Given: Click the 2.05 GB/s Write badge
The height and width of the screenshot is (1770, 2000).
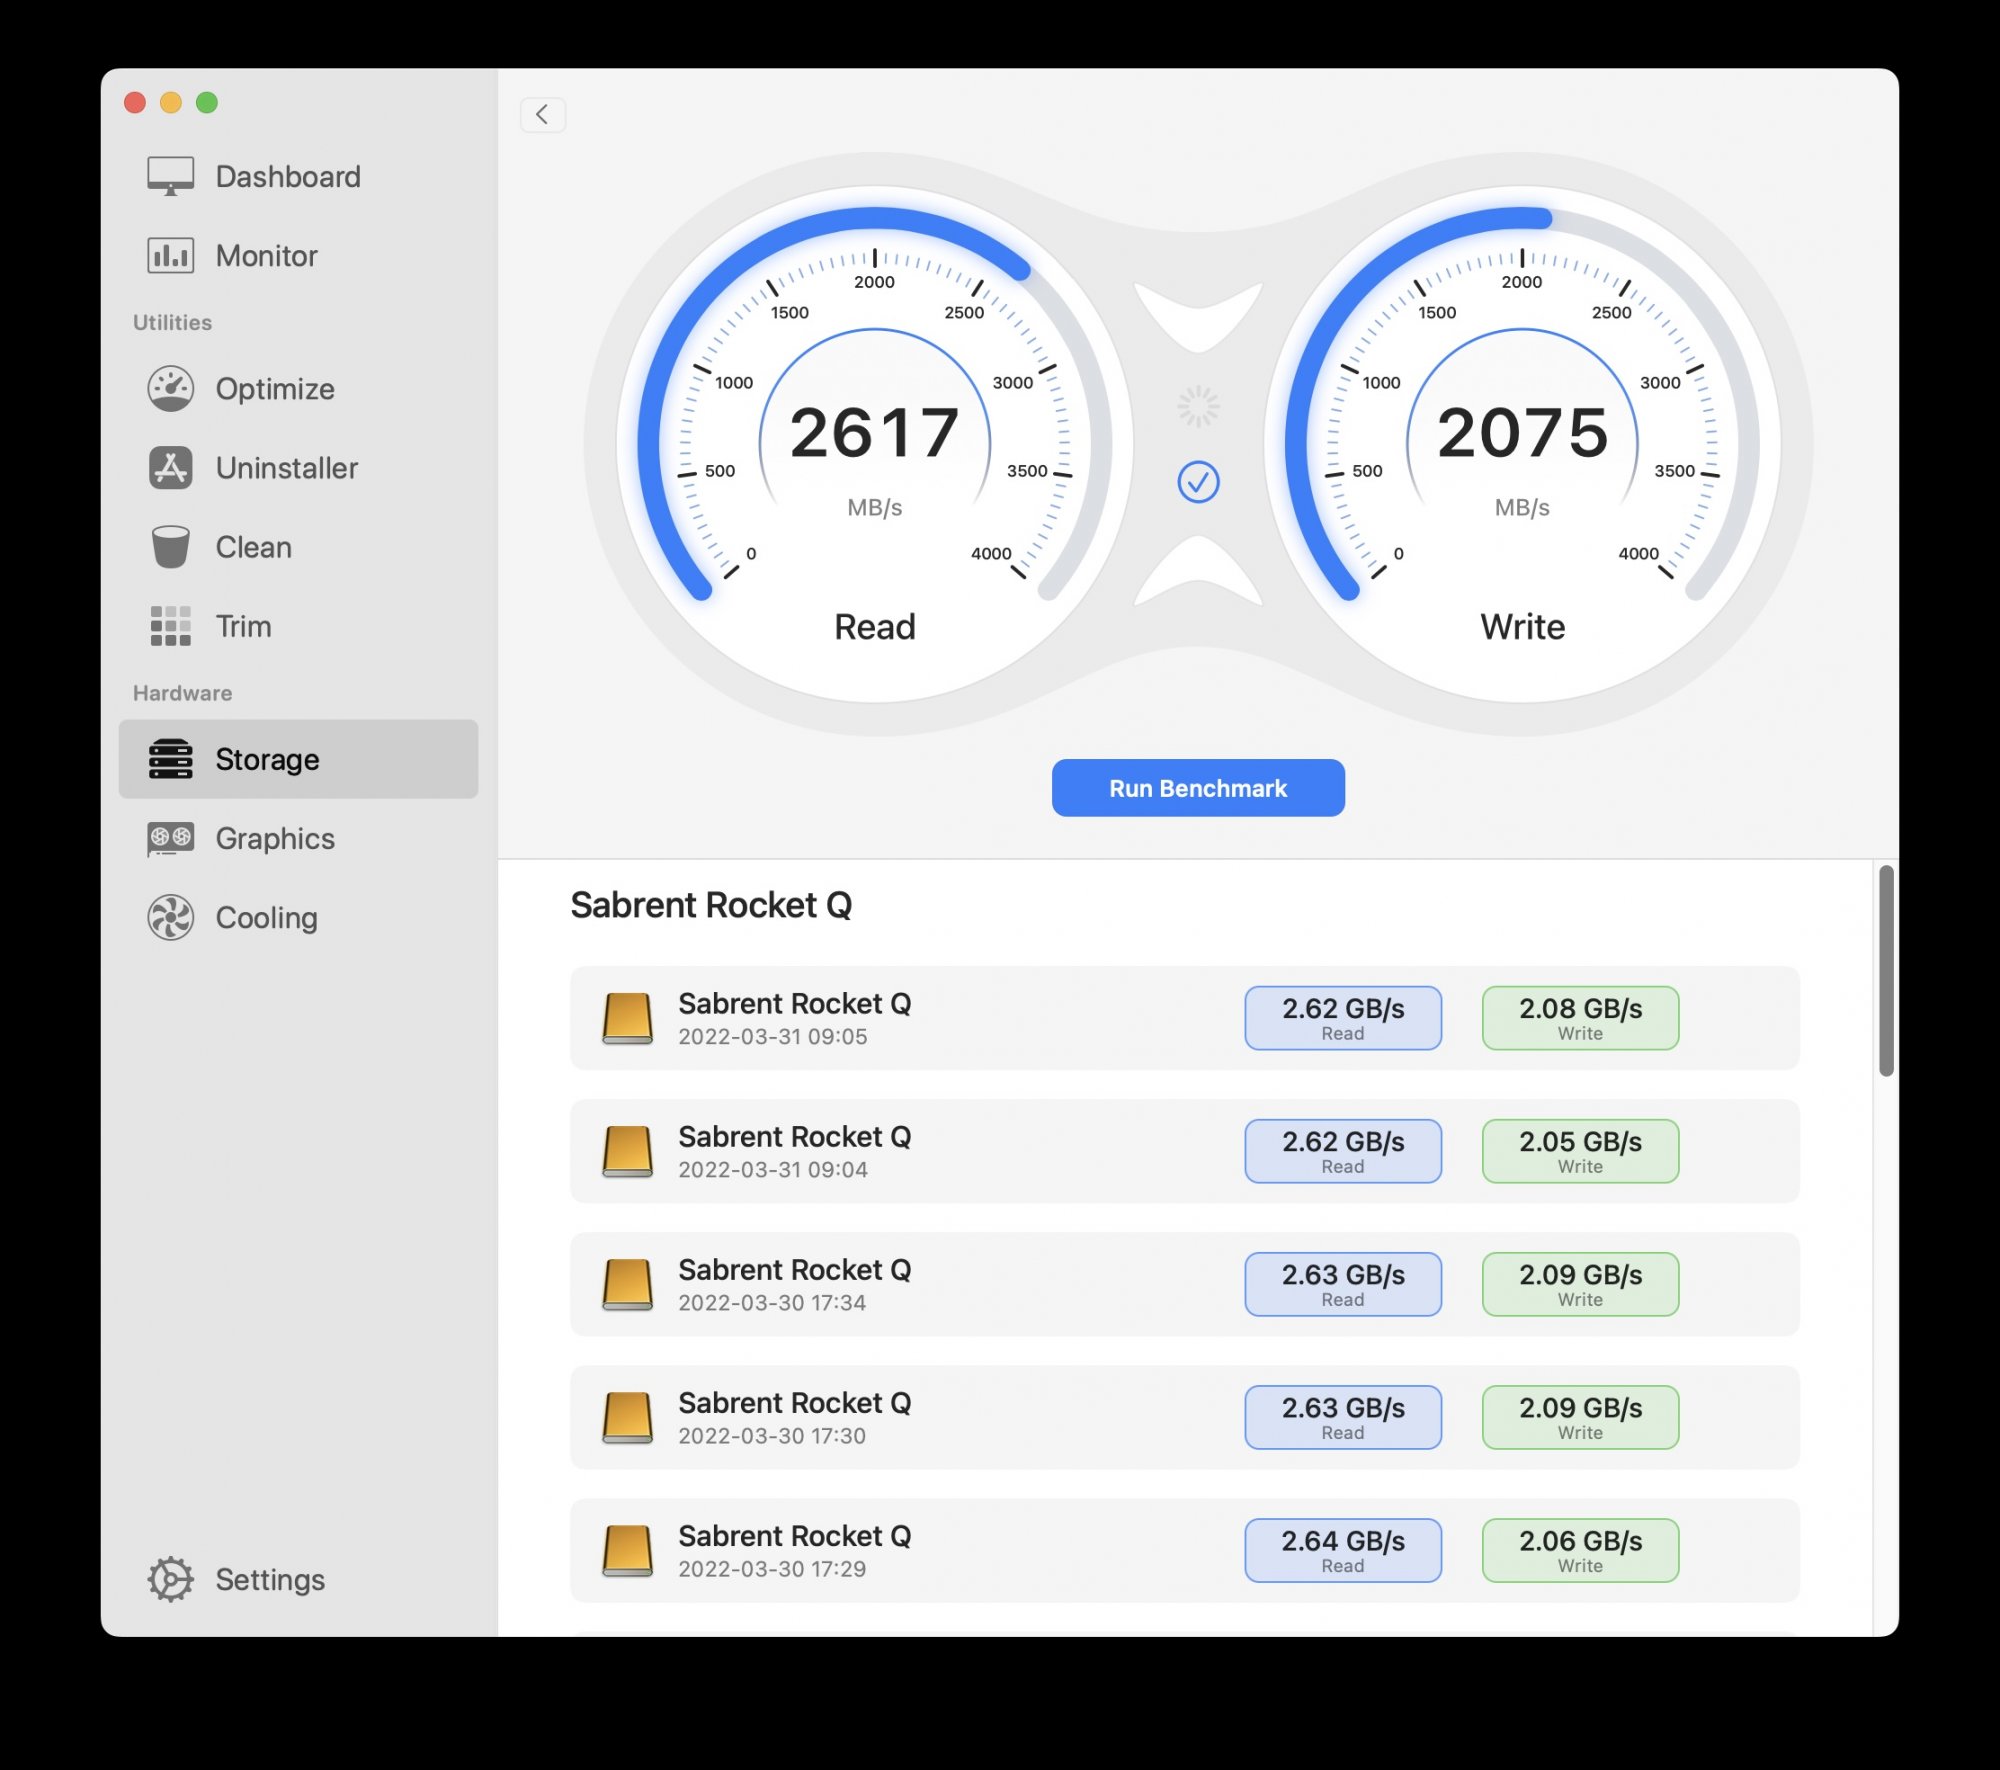Looking at the screenshot, I should tap(1579, 1150).
